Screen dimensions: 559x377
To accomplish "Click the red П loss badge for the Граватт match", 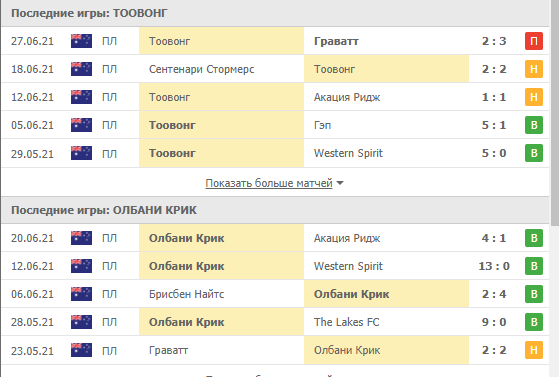I will point(534,41).
